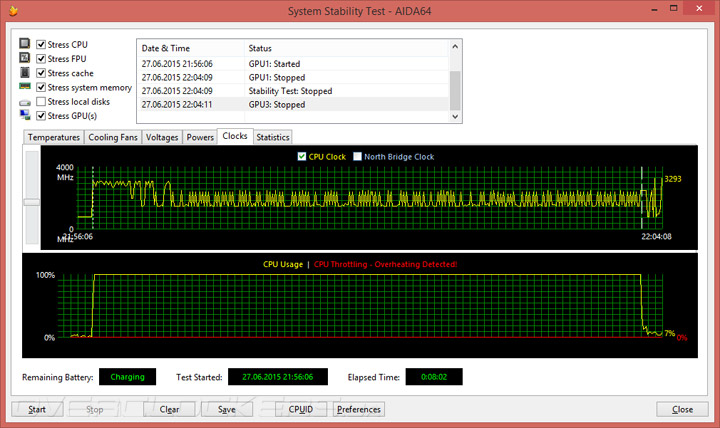Viewport: 720px width, 428px height.
Task: Switch to the Temperatures tab
Action: pyautogui.click(x=54, y=137)
